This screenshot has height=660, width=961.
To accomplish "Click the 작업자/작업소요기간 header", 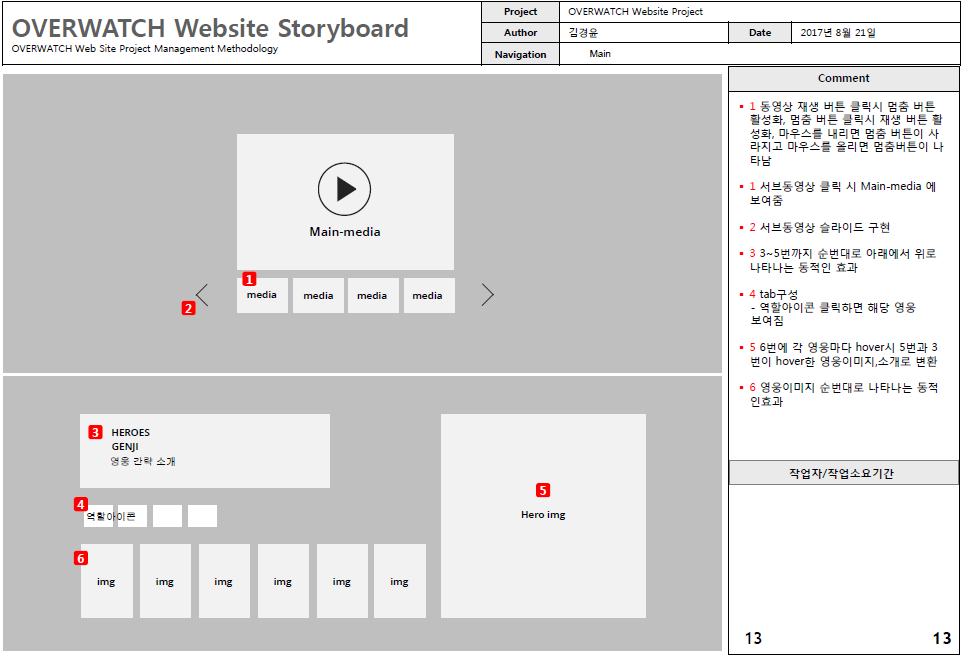I will click(x=843, y=473).
